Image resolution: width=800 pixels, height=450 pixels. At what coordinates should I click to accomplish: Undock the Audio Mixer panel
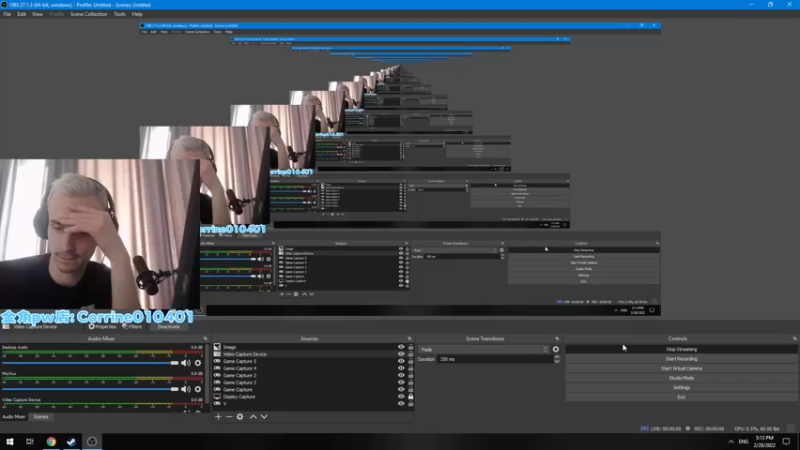(x=205, y=339)
